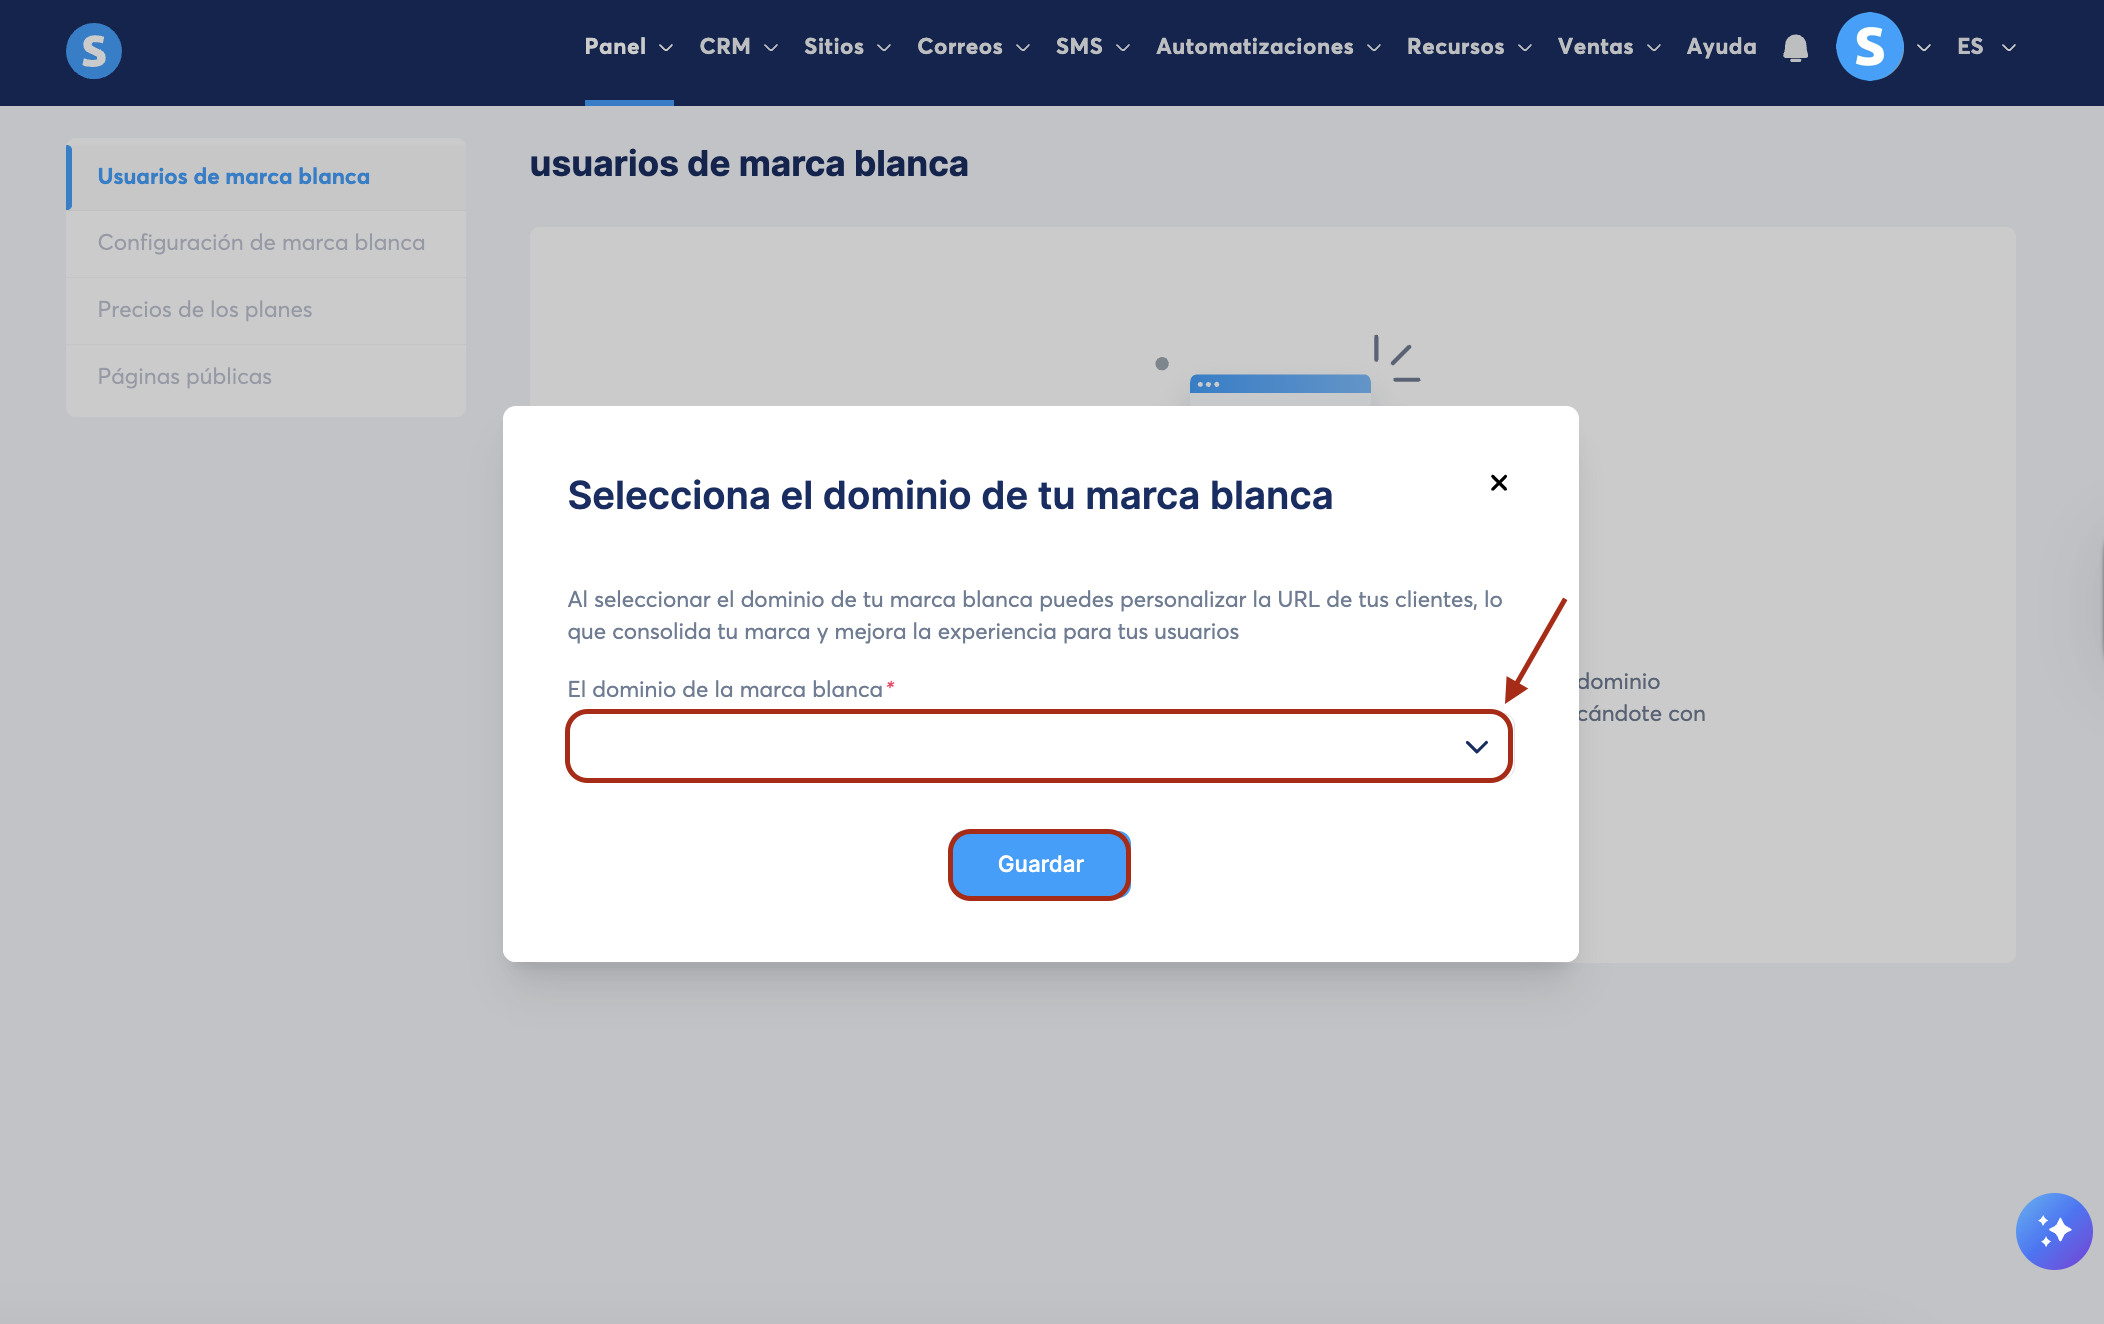Open Páginas públicas sidebar item
This screenshot has height=1324, width=2104.
pos(185,377)
